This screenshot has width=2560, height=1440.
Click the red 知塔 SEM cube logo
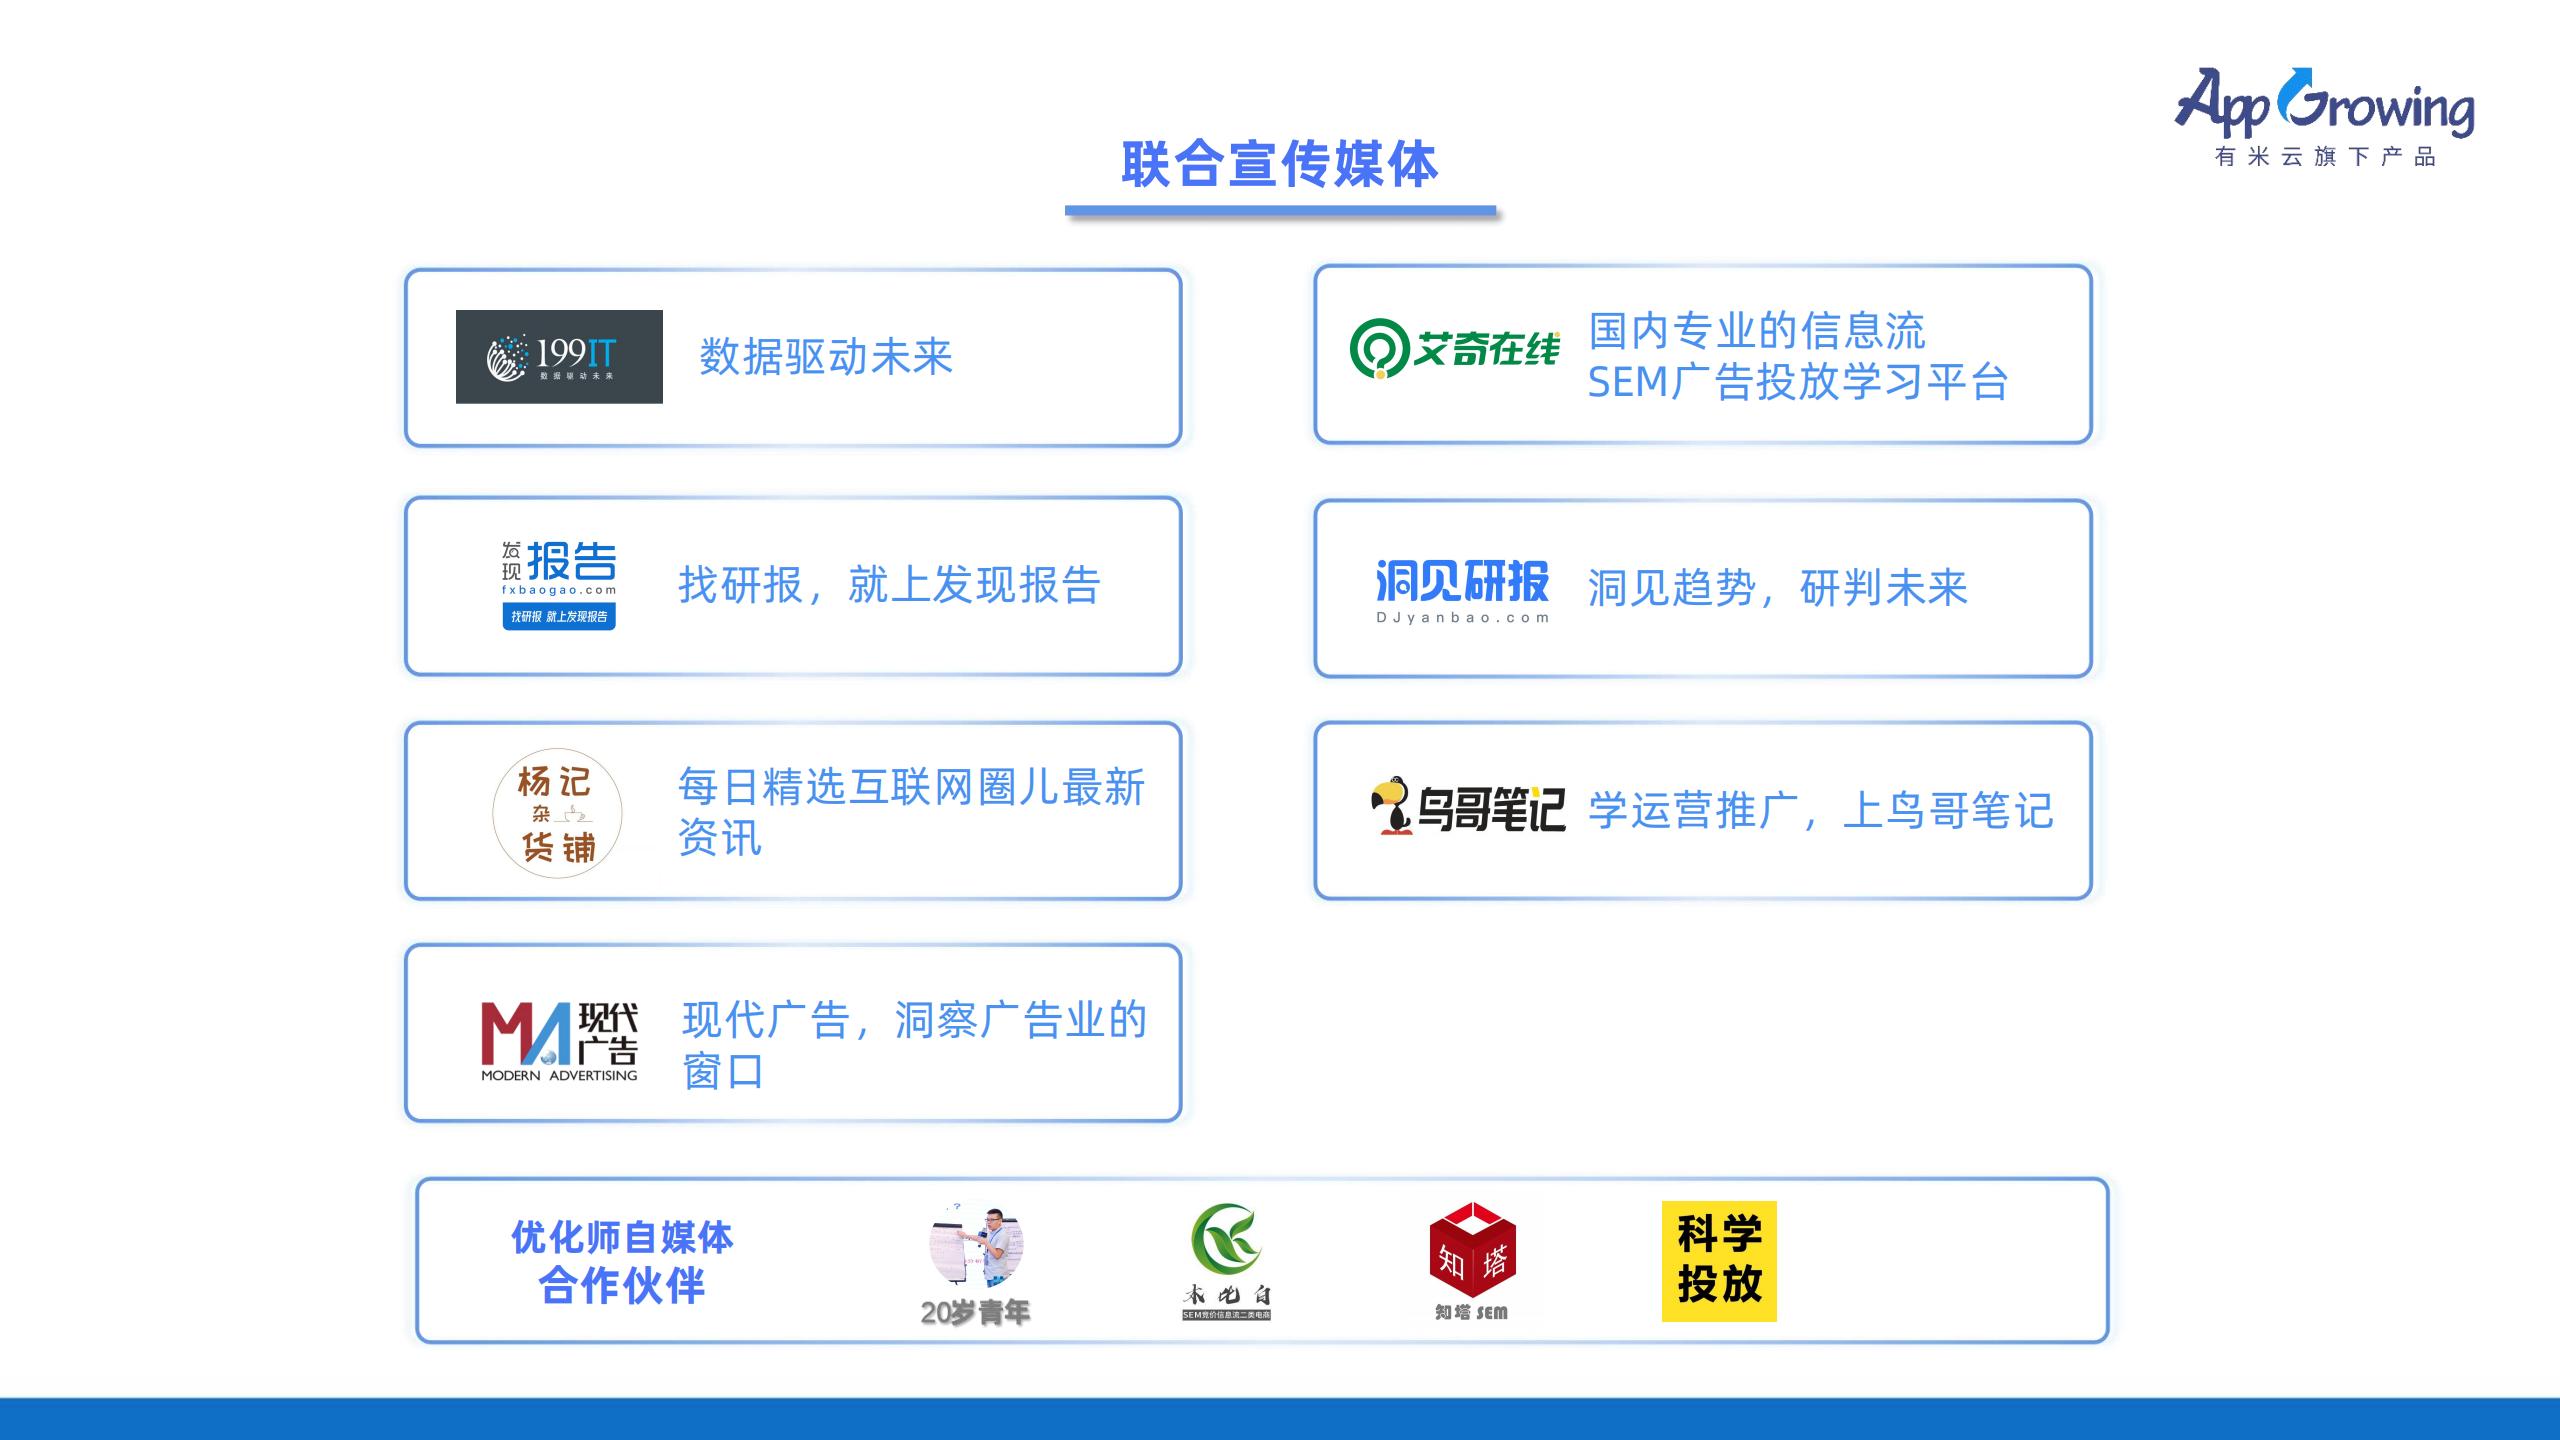coord(1473,1250)
